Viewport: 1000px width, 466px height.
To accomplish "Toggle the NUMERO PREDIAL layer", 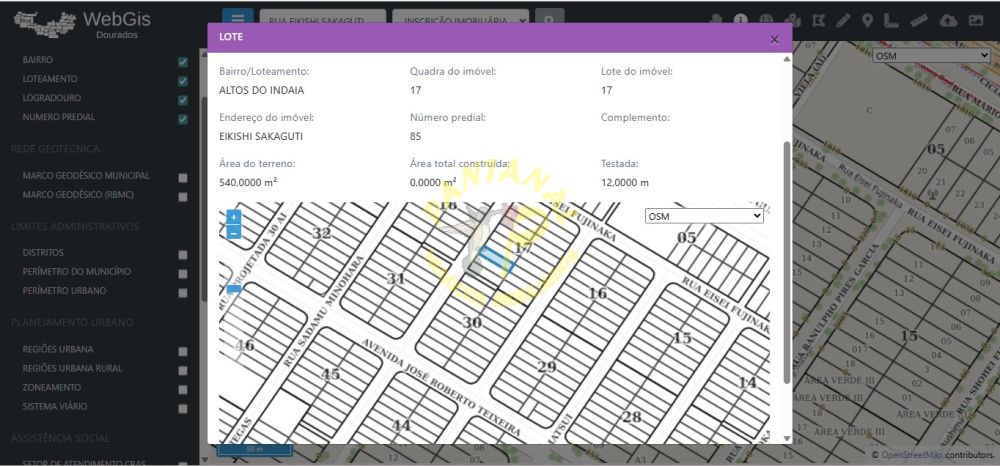I will tap(183, 119).
